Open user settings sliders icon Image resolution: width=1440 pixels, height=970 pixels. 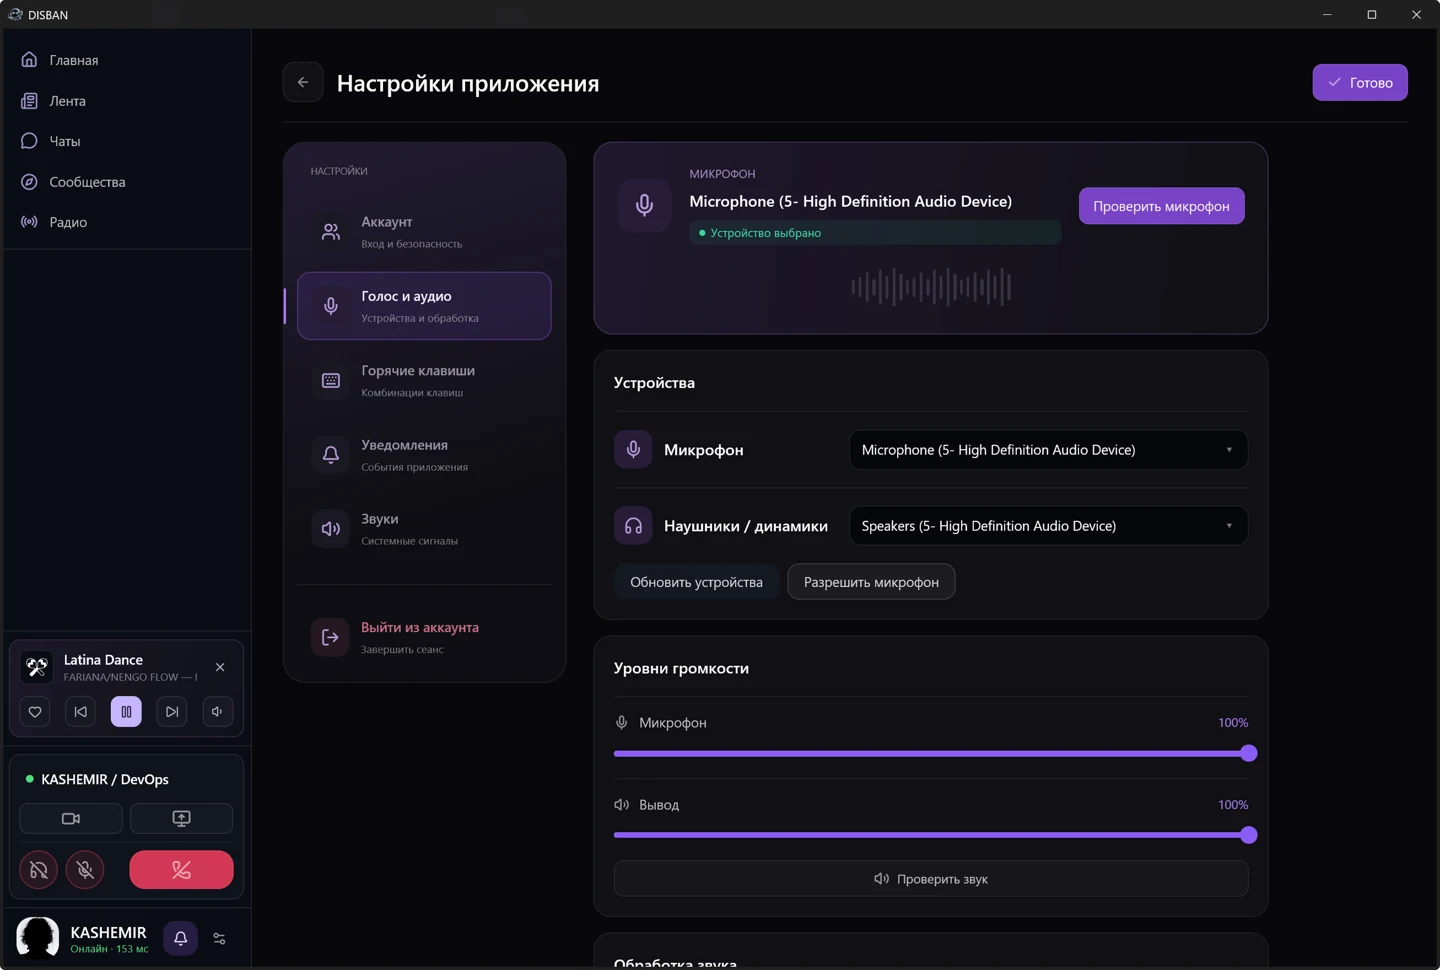tap(219, 939)
